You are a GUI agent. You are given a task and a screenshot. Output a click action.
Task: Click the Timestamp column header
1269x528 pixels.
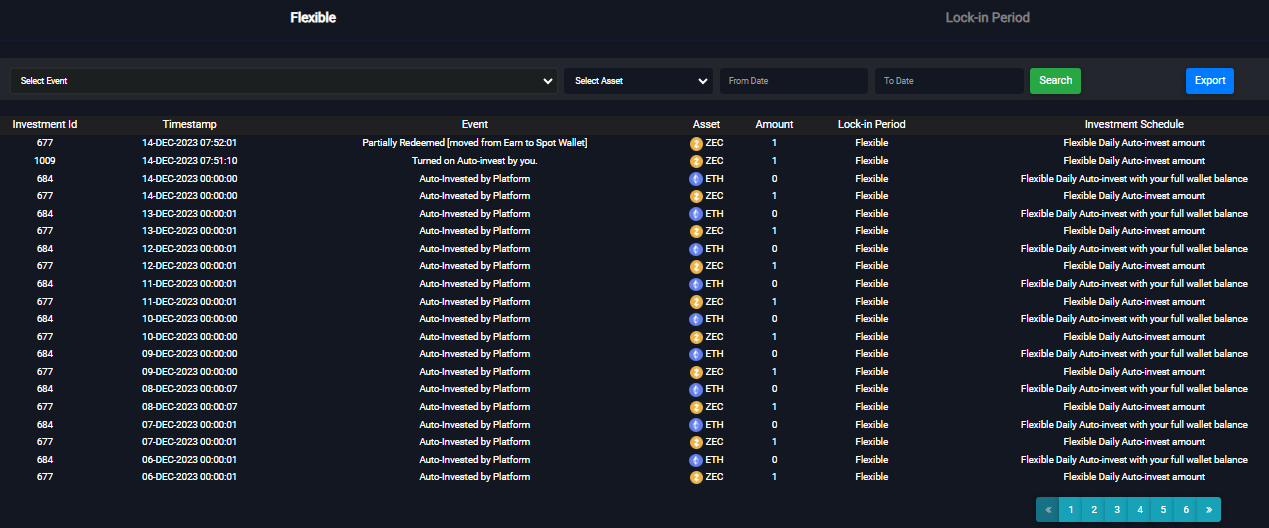pos(189,125)
